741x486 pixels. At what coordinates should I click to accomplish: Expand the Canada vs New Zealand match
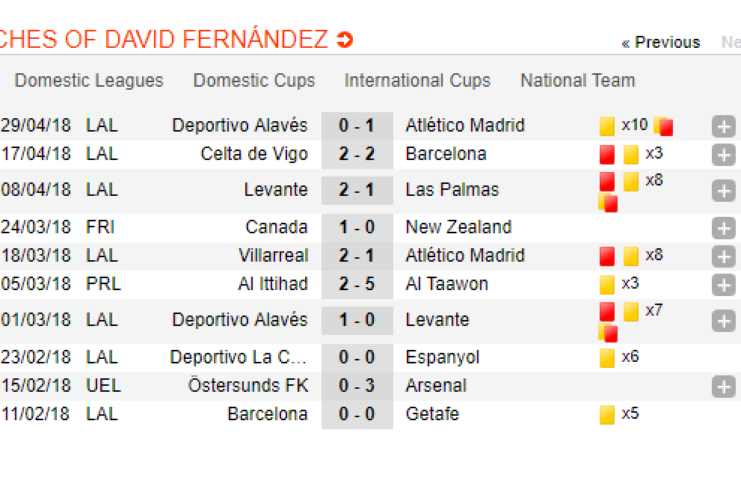click(724, 228)
